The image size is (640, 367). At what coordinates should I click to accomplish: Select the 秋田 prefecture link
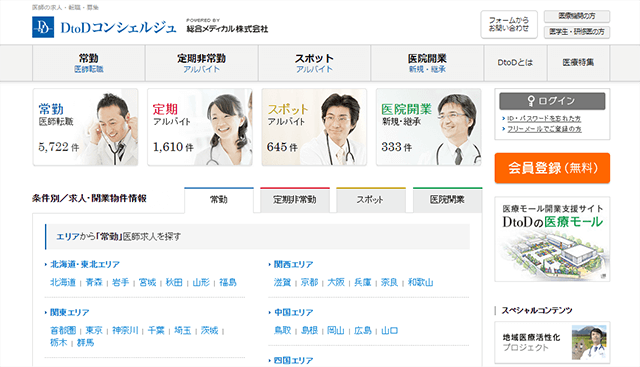[174, 282]
